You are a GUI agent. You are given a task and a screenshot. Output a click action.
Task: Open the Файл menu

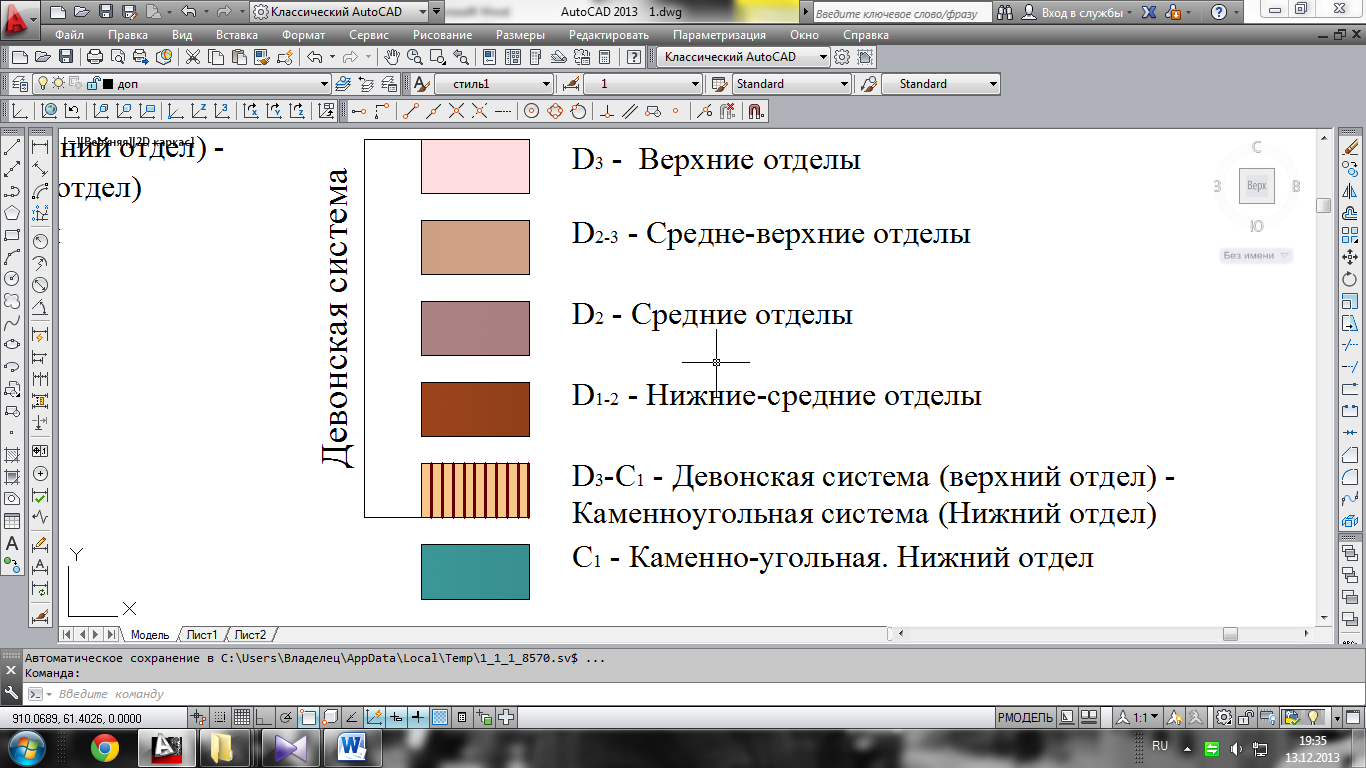tap(69, 35)
